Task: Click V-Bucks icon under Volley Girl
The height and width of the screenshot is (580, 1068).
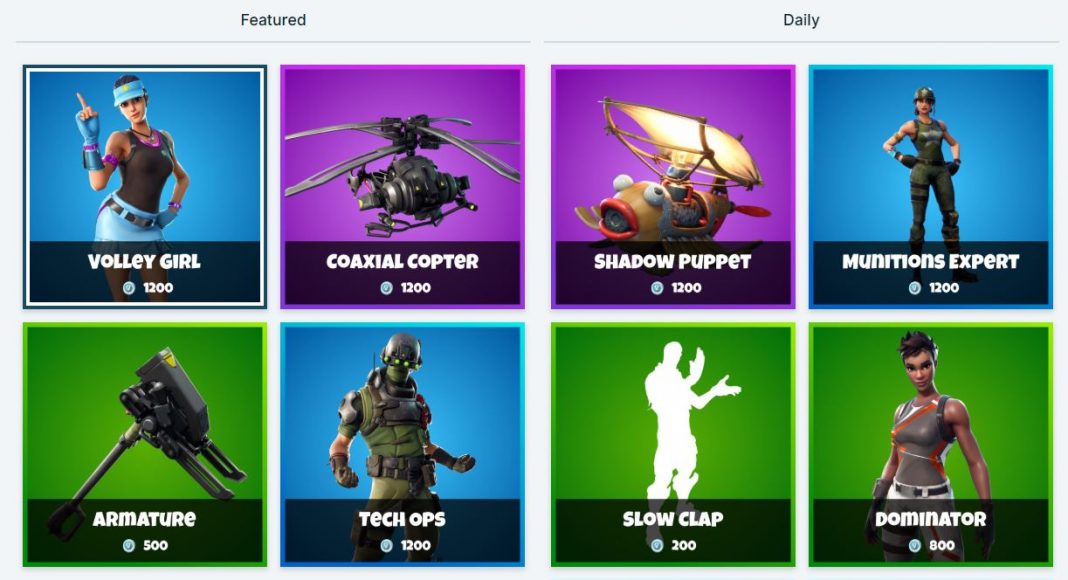Action: click(x=129, y=288)
